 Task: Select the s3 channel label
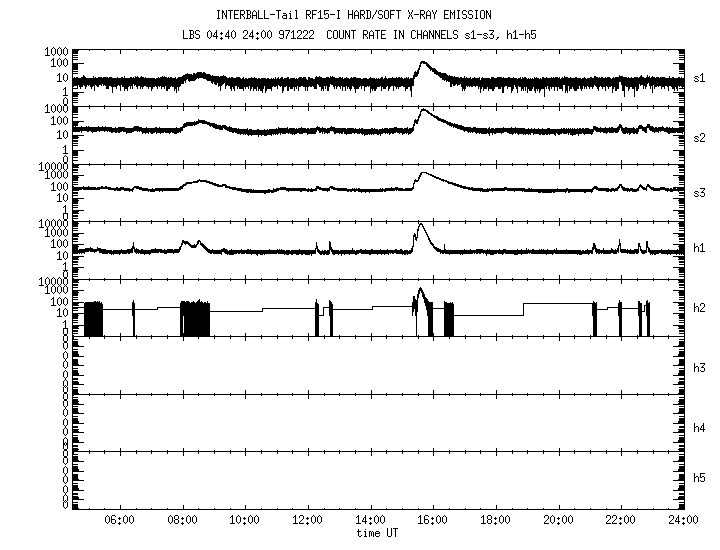coord(699,195)
